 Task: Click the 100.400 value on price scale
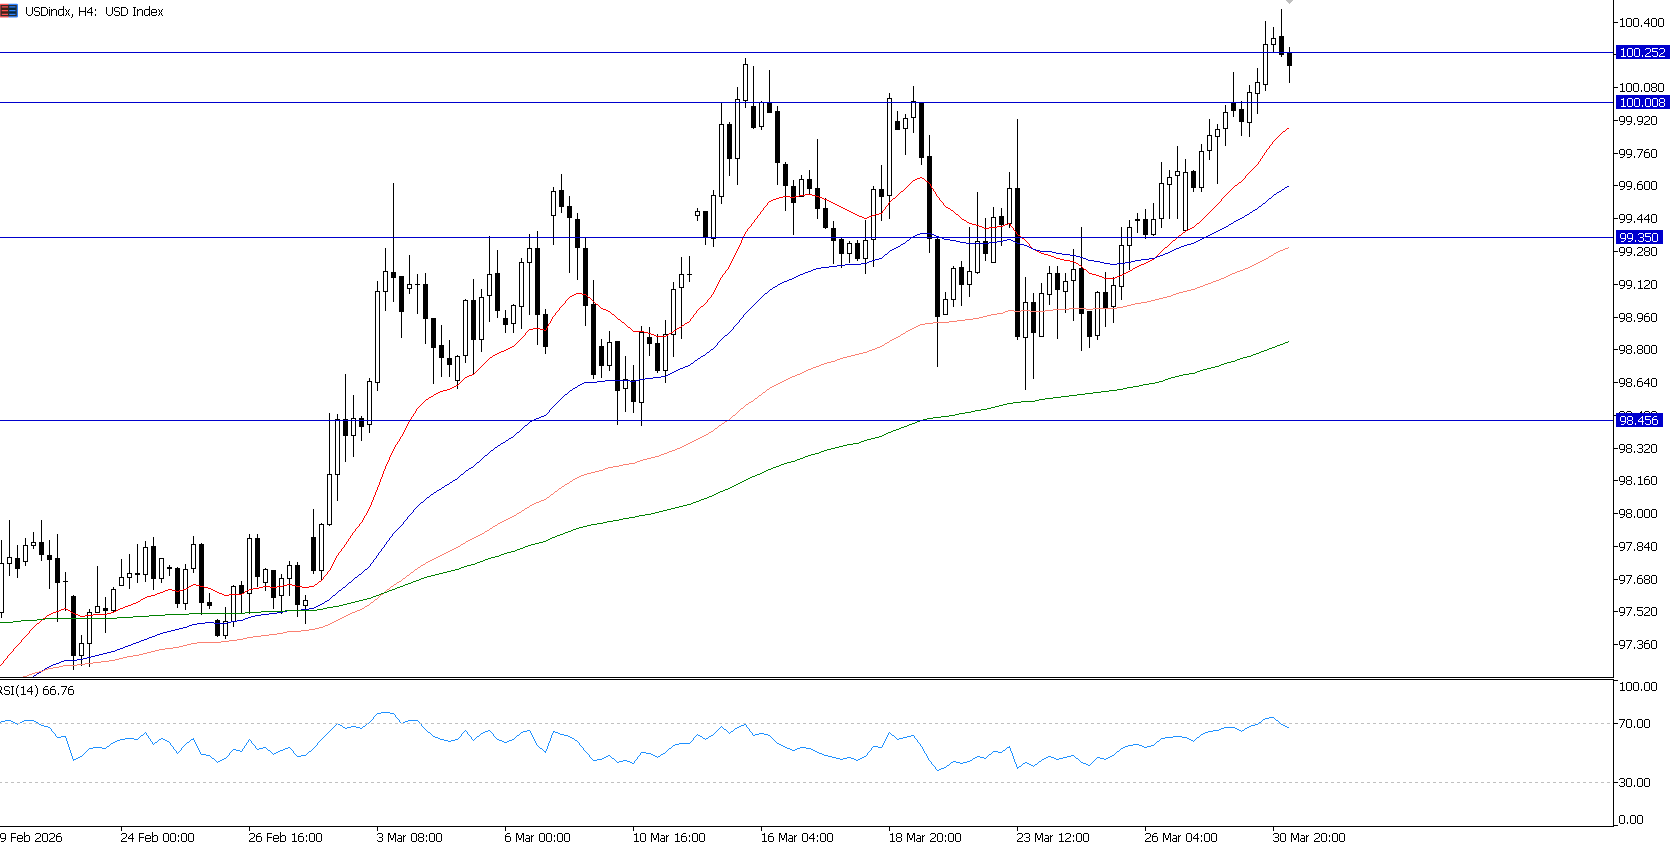tap(1640, 22)
